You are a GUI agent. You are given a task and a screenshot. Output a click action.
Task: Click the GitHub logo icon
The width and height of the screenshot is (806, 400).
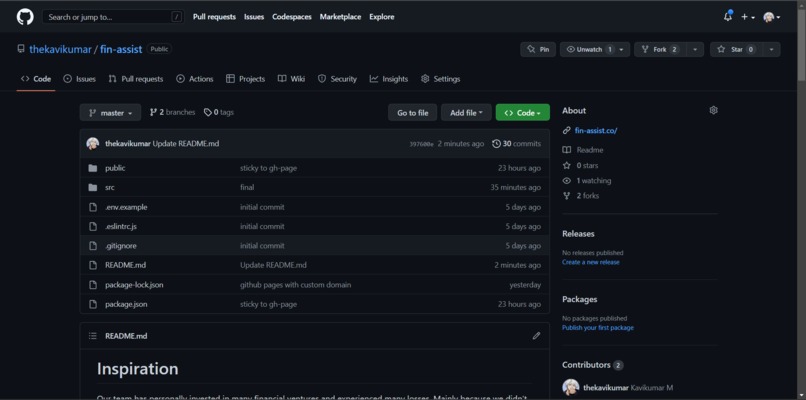(x=25, y=17)
